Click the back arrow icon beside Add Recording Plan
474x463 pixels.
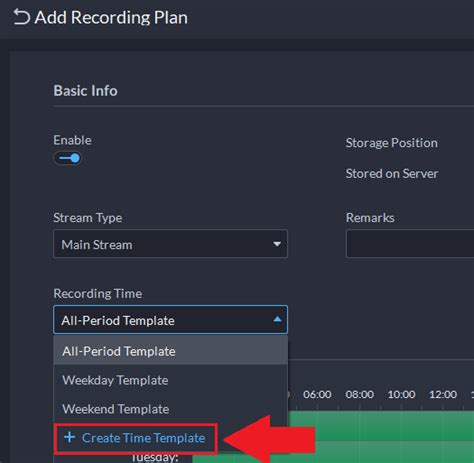[x=22, y=17]
